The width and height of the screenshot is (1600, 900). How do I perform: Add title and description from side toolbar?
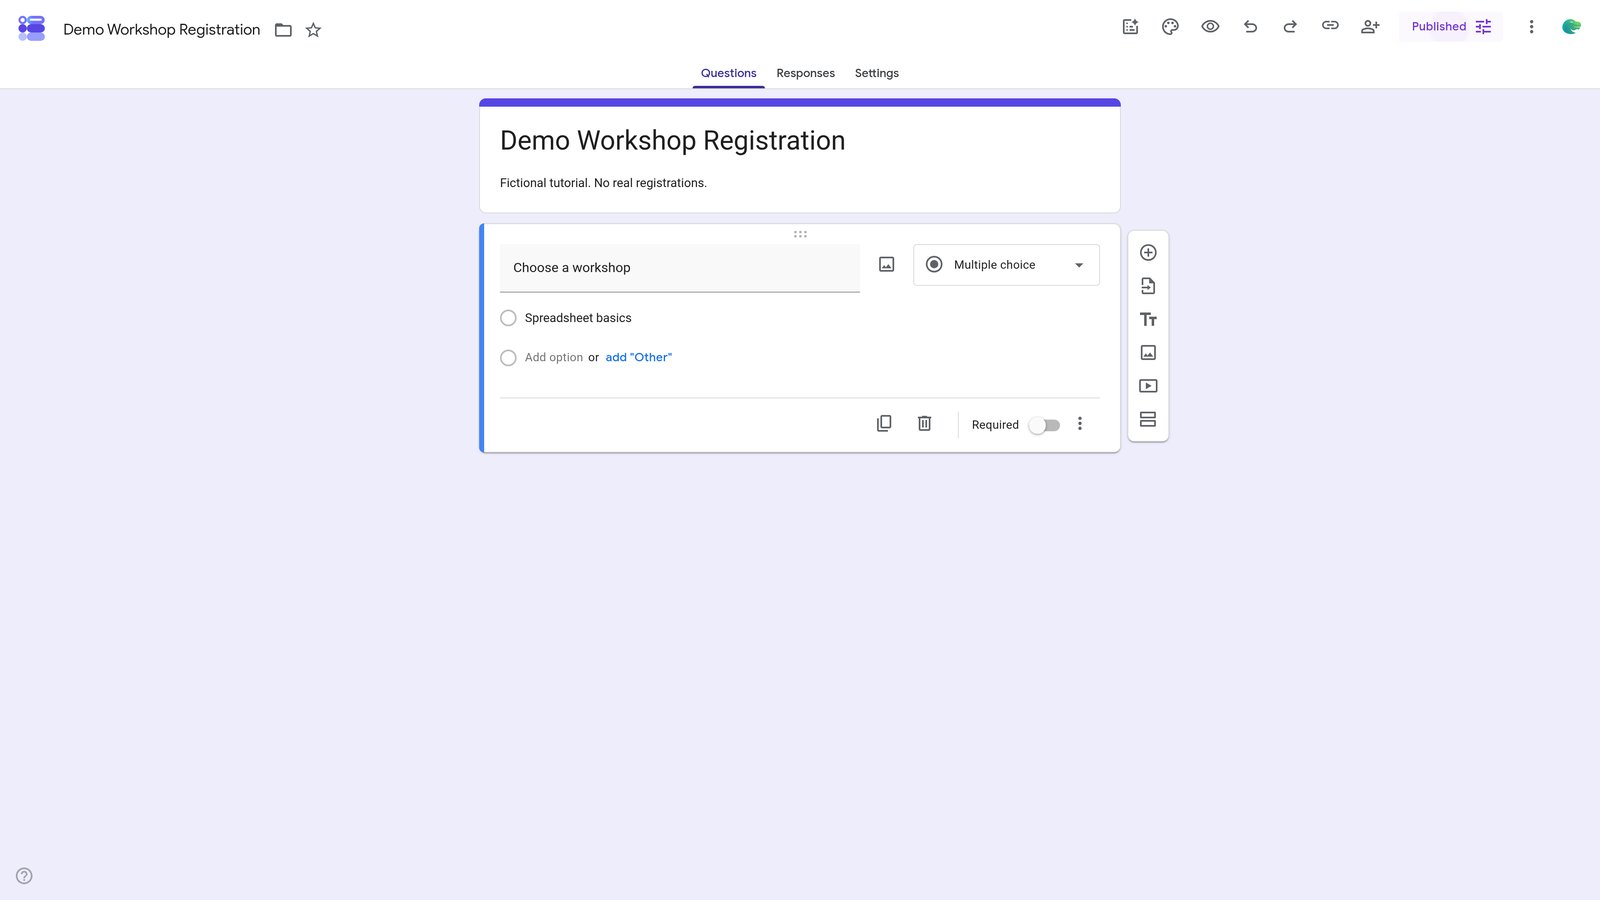pos(1148,320)
